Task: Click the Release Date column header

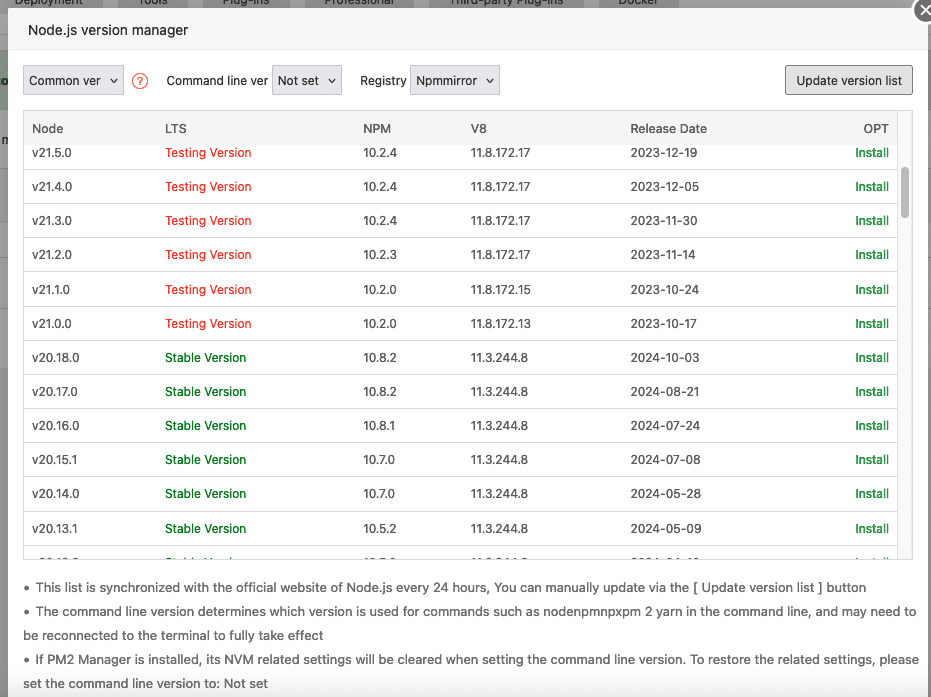Action: point(668,129)
